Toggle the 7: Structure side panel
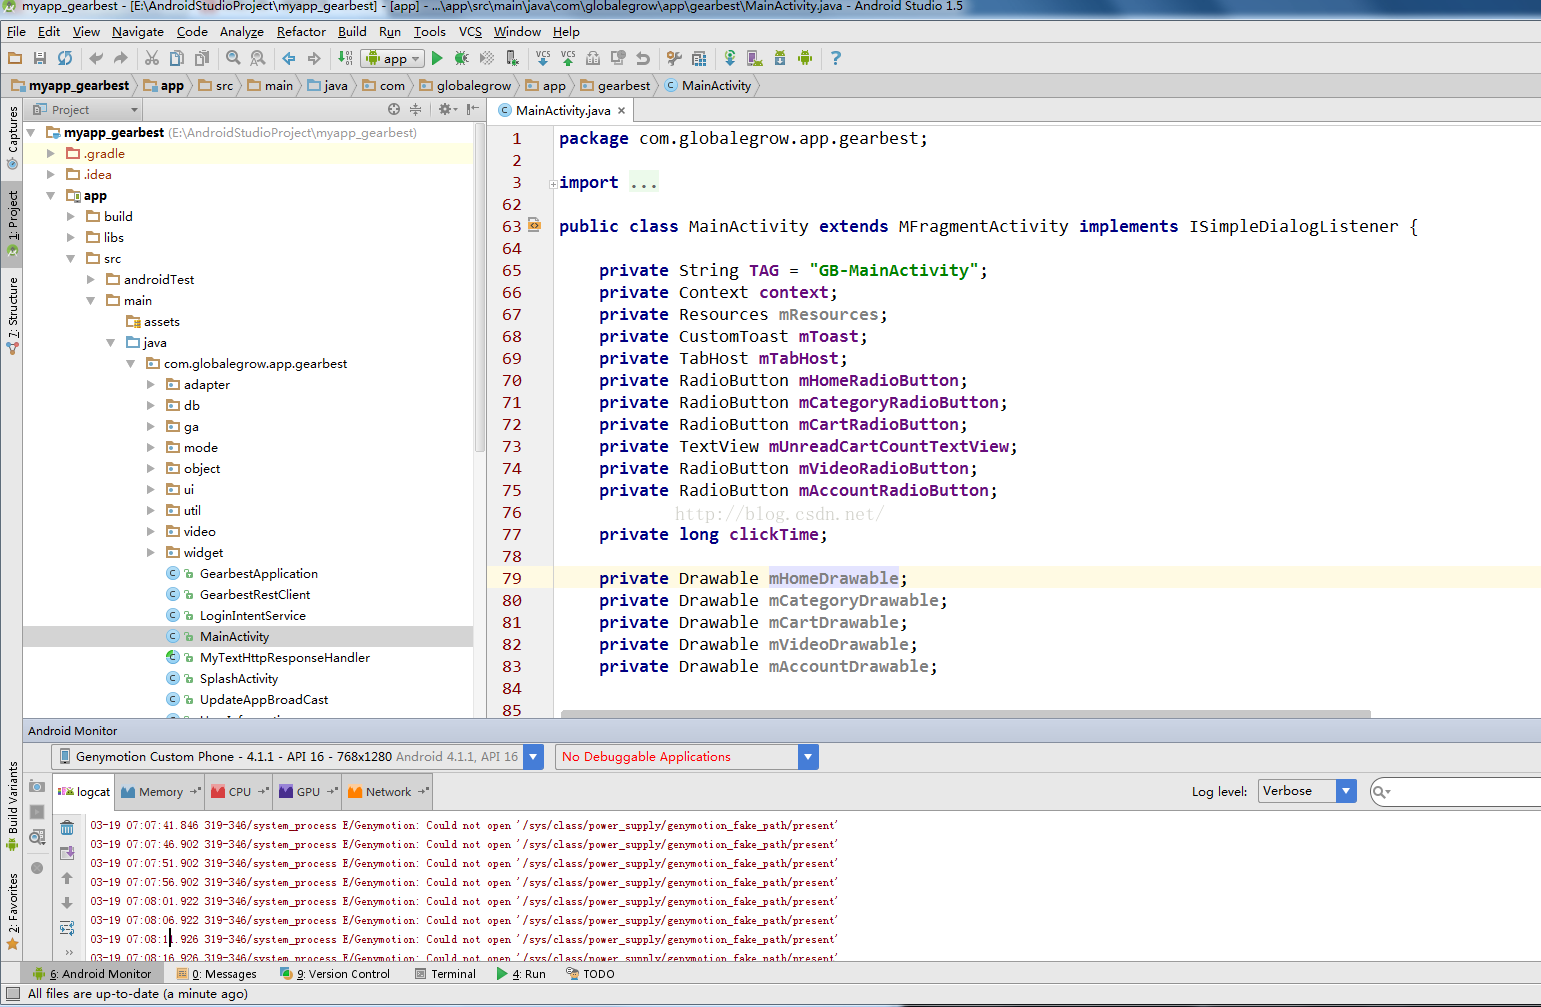This screenshot has width=1541, height=1007. [x=12, y=315]
